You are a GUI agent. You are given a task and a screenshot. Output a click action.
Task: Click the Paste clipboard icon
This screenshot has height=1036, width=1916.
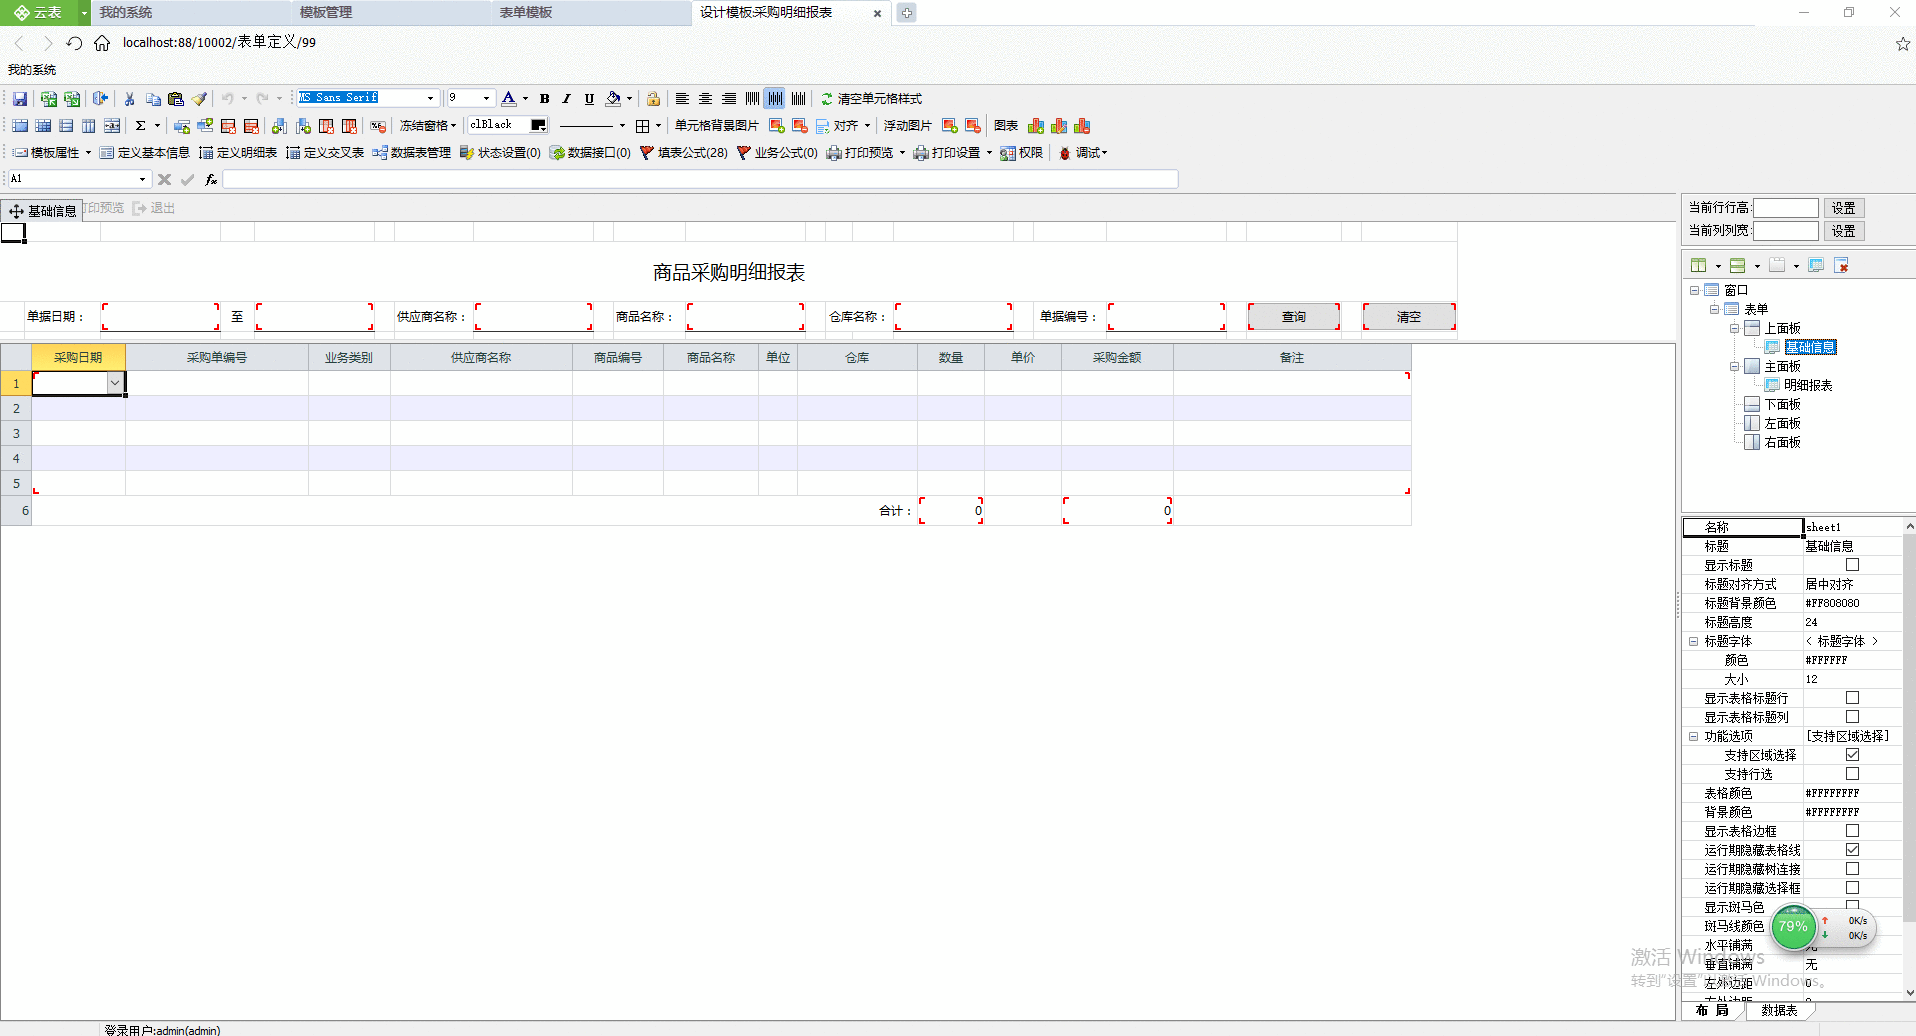[176, 99]
